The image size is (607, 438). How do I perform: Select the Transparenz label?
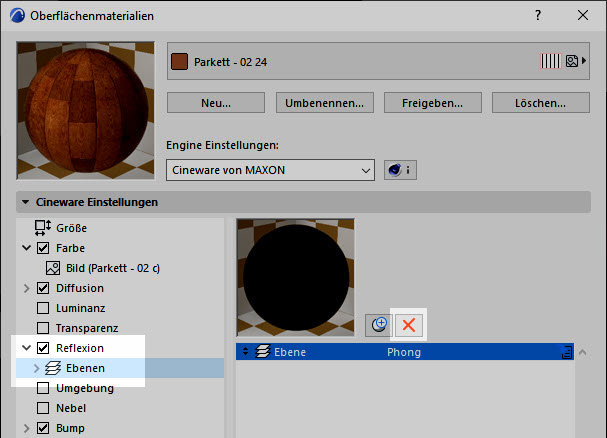87,328
